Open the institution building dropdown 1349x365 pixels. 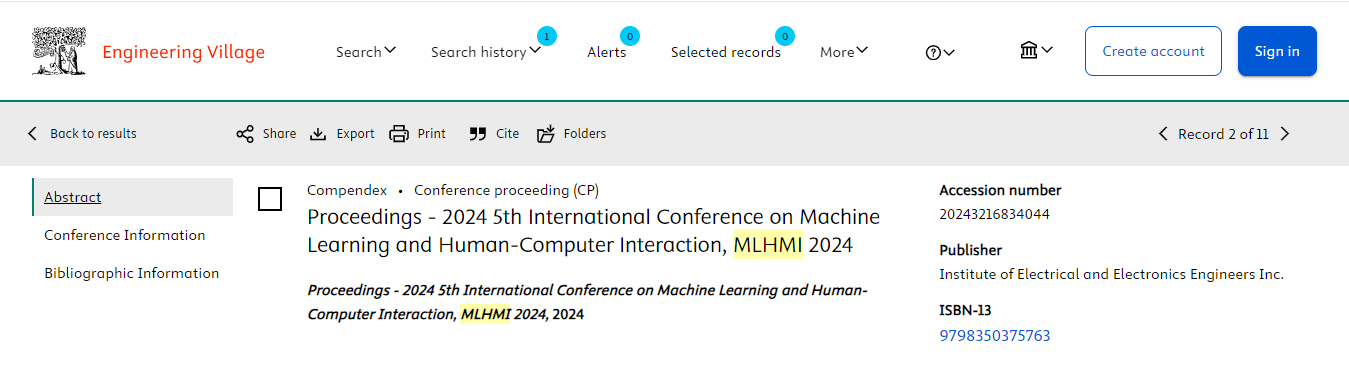tap(1036, 50)
